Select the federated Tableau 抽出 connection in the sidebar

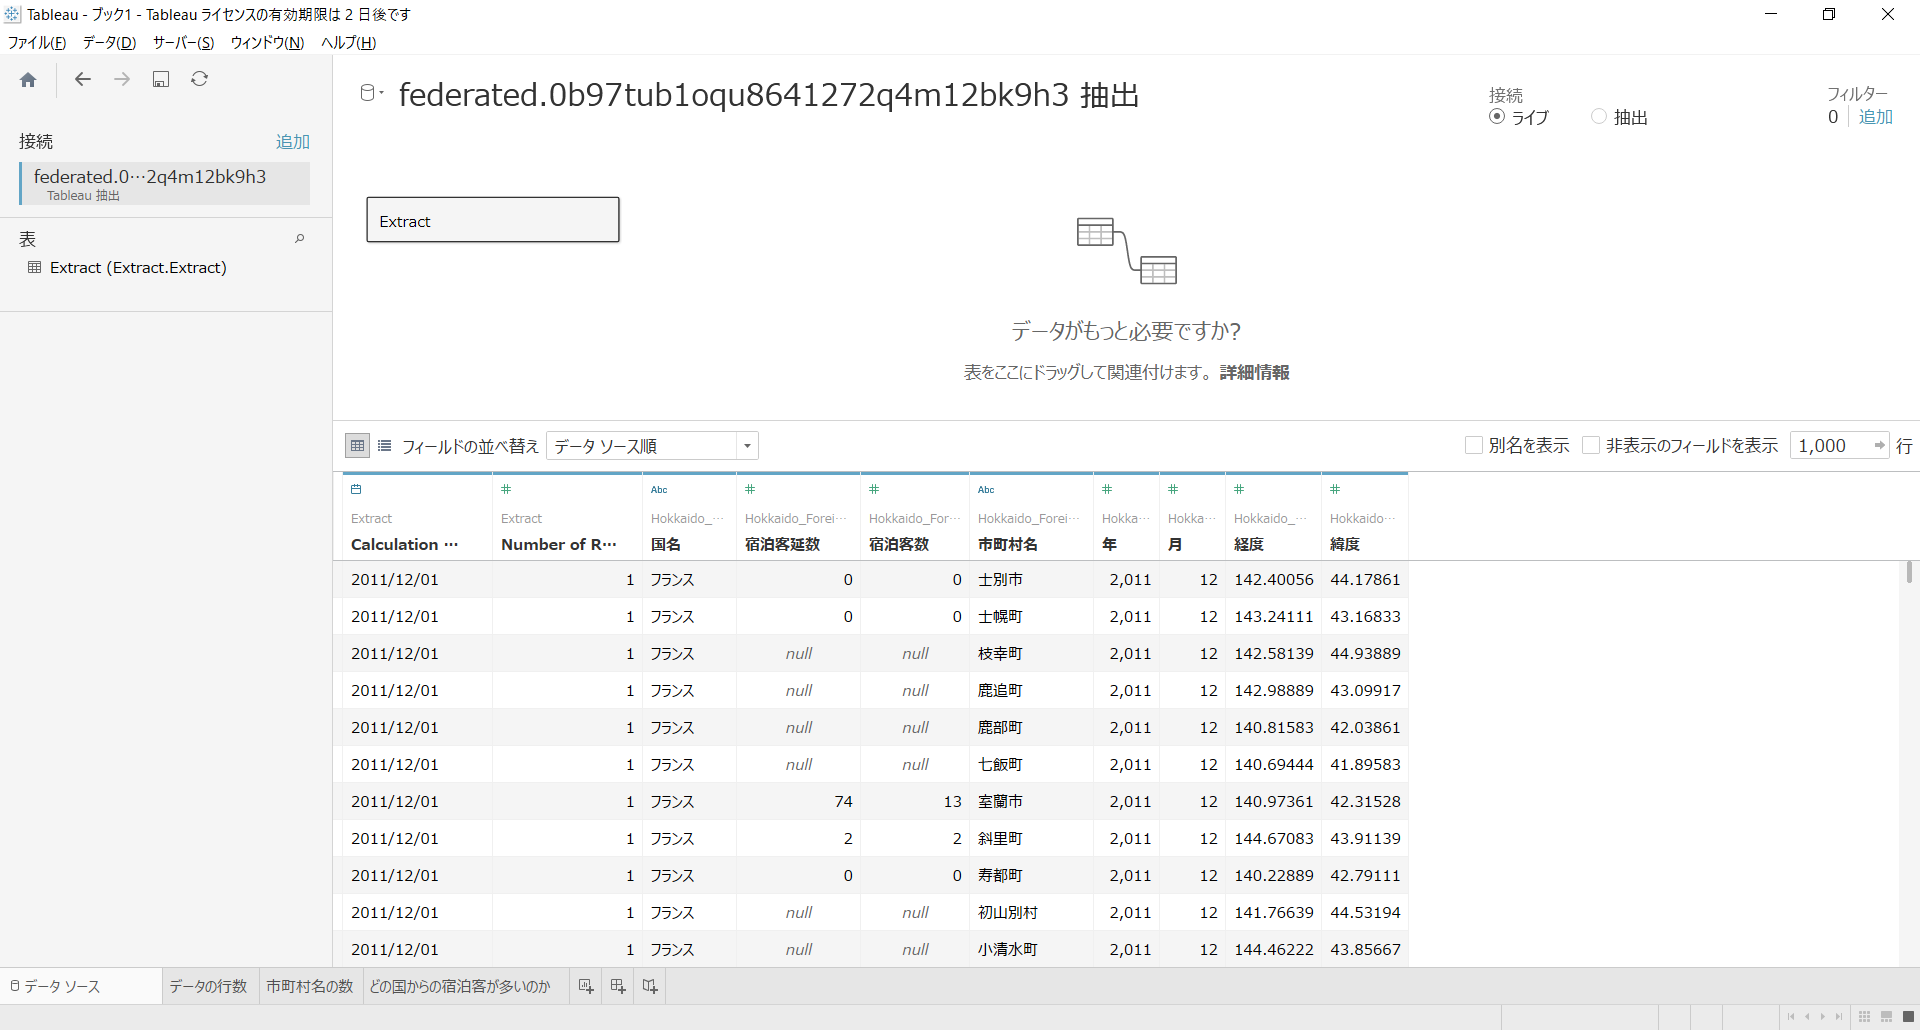[x=165, y=184]
